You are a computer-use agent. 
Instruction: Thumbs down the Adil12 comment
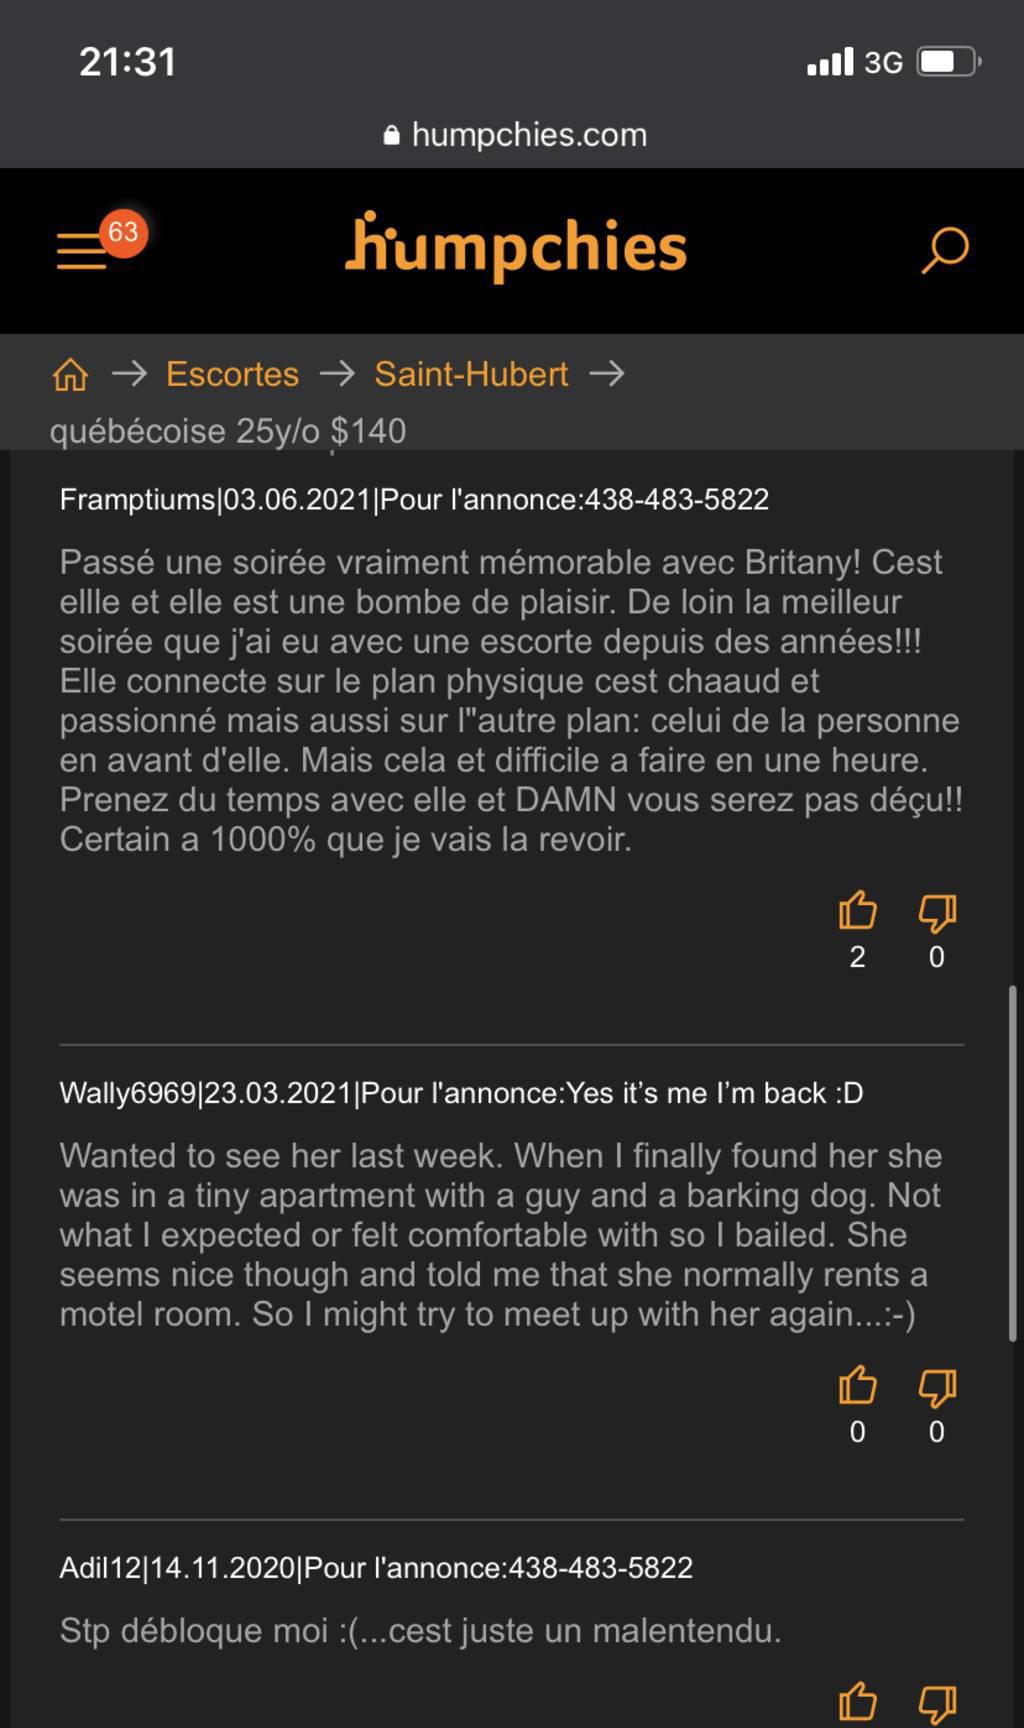coord(937,1701)
